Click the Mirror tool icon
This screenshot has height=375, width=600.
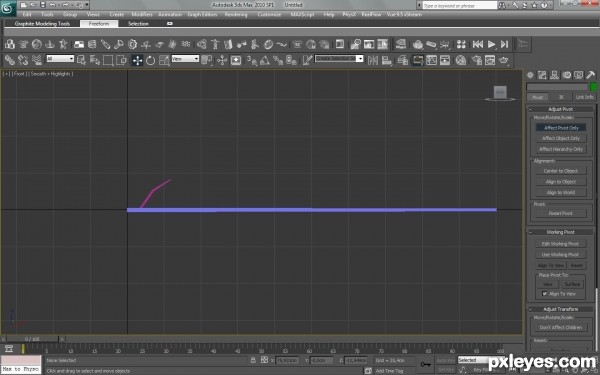tap(373, 60)
